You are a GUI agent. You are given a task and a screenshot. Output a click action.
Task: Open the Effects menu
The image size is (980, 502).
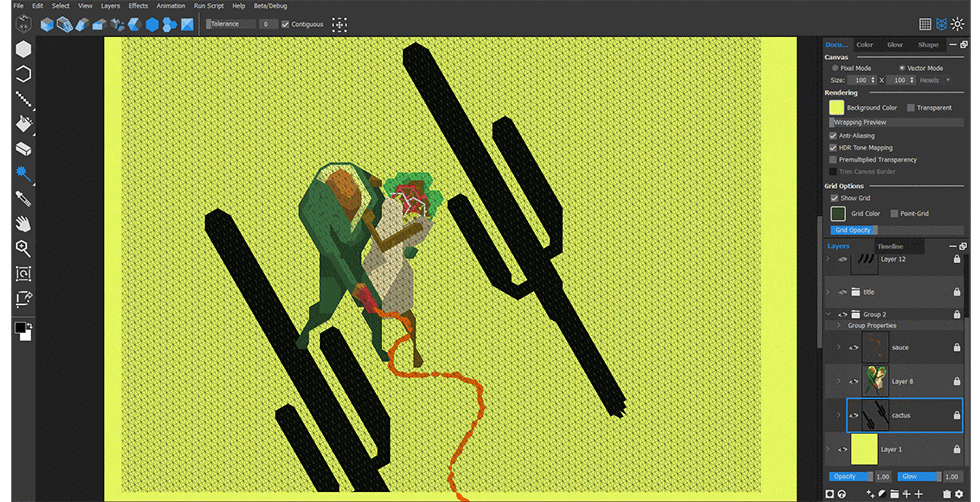(x=138, y=6)
